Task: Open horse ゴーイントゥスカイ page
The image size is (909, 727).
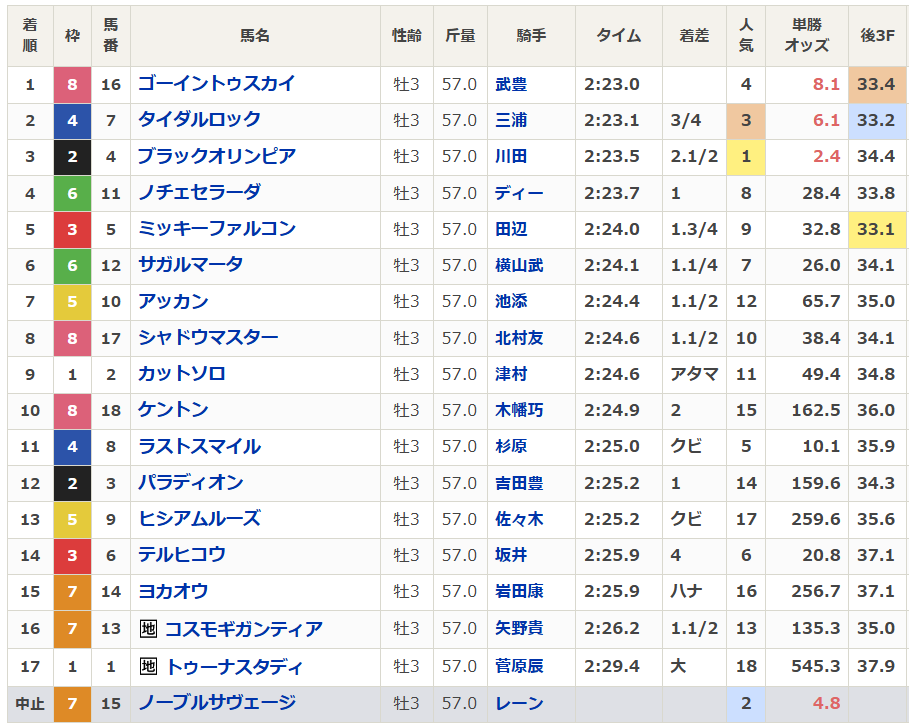Action: [217, 84]
